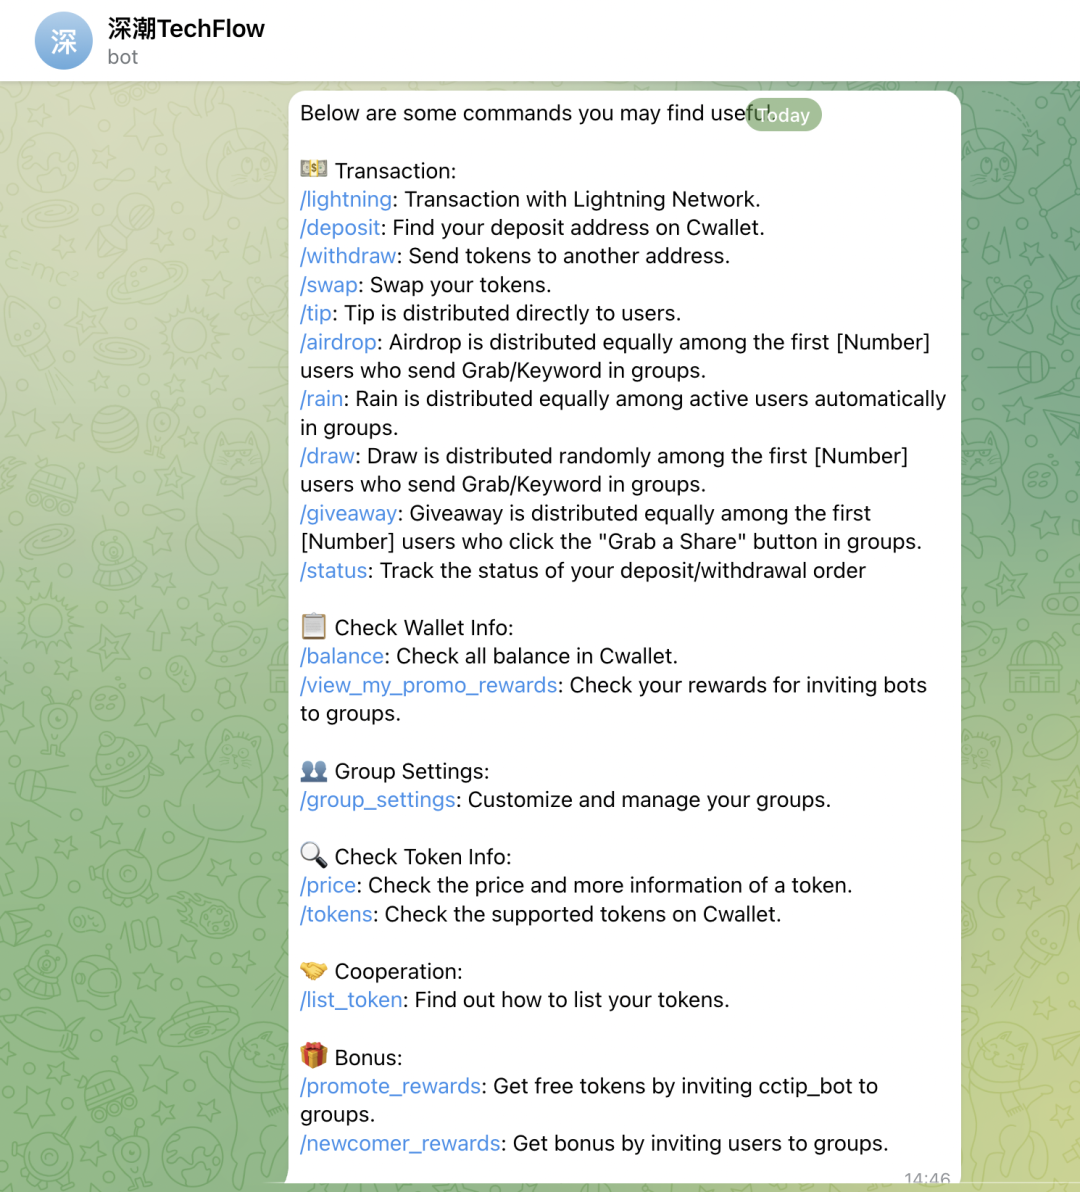Open the /deposit command link

pyautogui.click(x=339, y=228)
